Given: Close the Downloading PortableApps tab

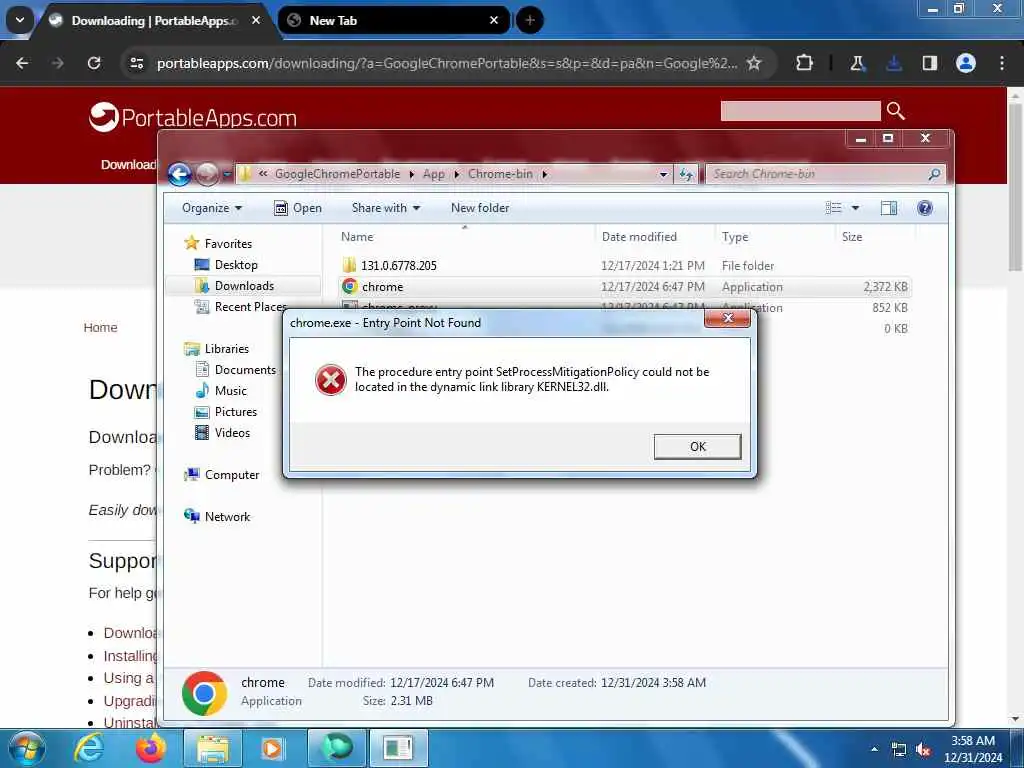Looking at the screenshot, I should (x=256, y=20).
